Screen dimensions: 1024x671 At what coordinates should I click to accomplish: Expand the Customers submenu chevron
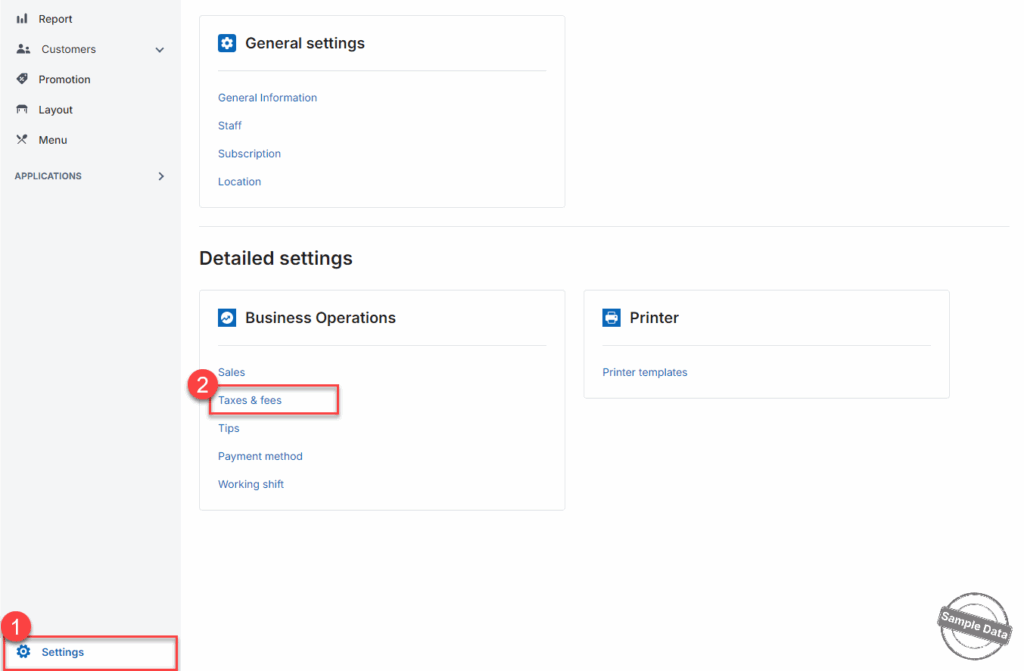point(160,50)
